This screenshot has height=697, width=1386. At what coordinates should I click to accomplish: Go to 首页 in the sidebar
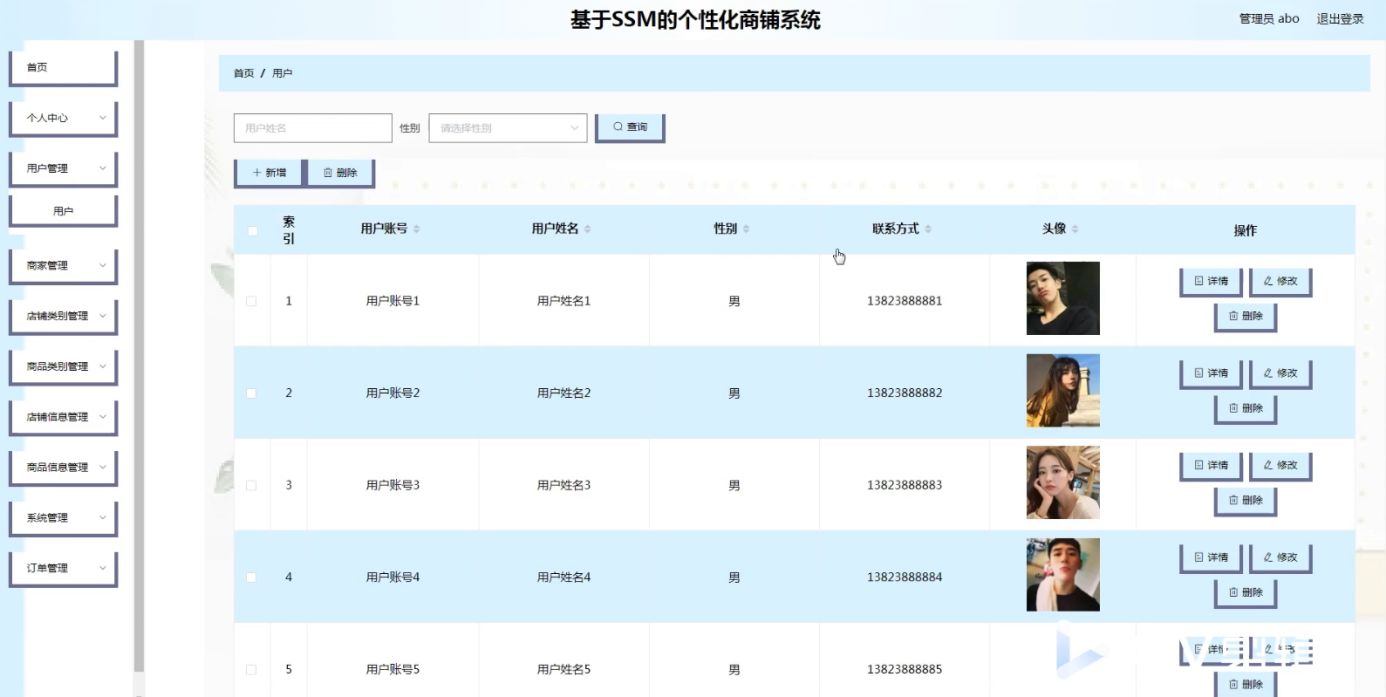coord(63,68)
